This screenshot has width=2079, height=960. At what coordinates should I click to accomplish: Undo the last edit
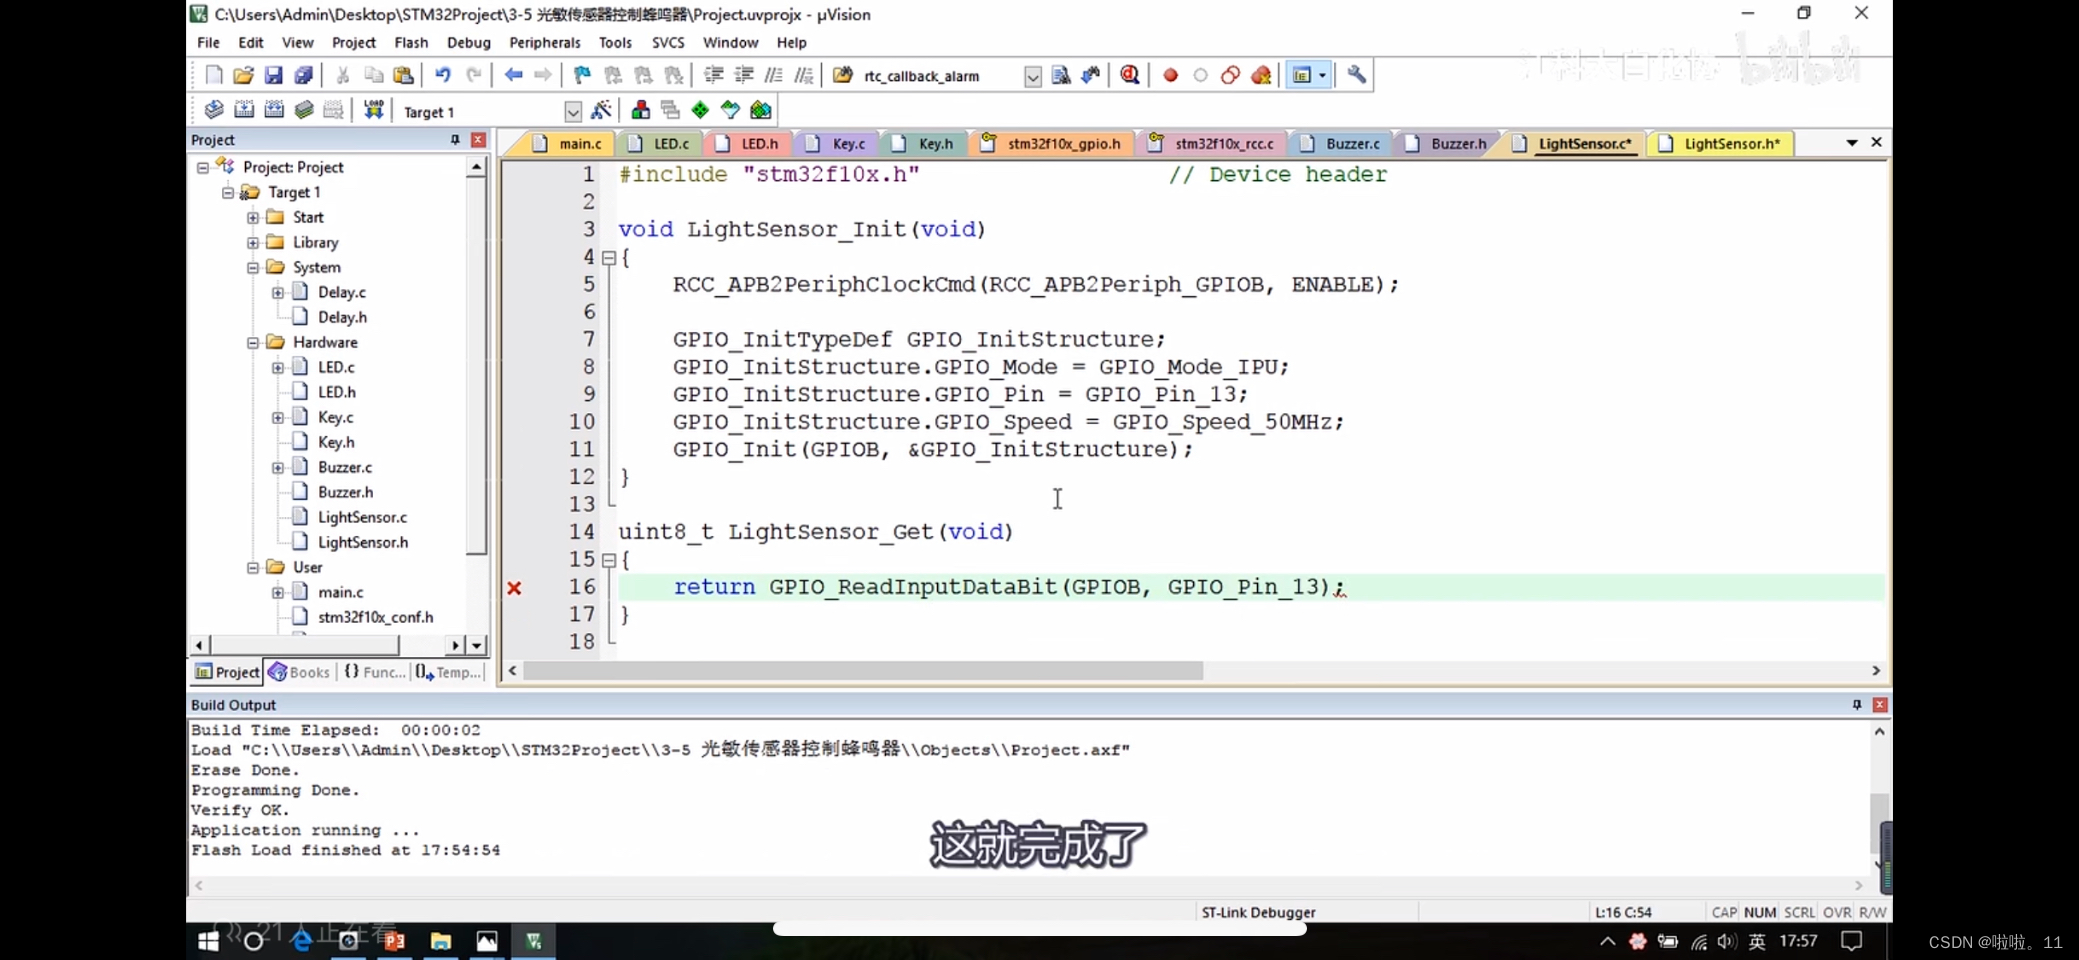click(442, 75)
